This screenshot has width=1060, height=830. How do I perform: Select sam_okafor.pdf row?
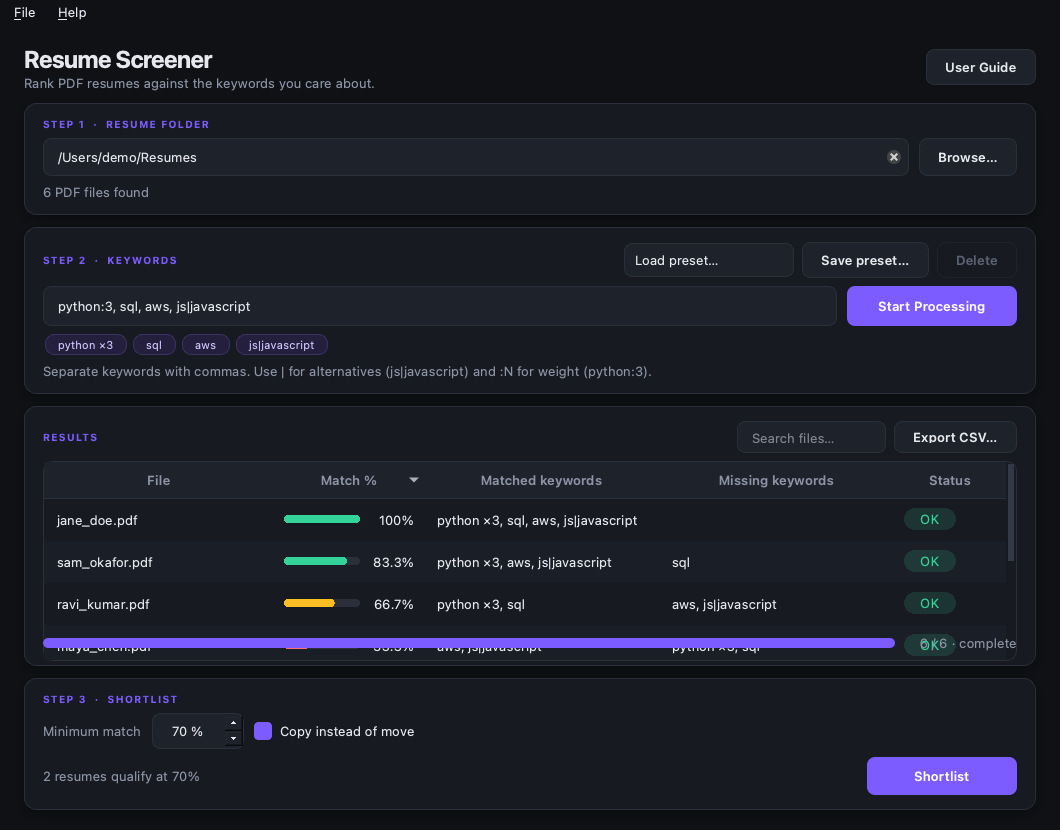pos(525,562)
